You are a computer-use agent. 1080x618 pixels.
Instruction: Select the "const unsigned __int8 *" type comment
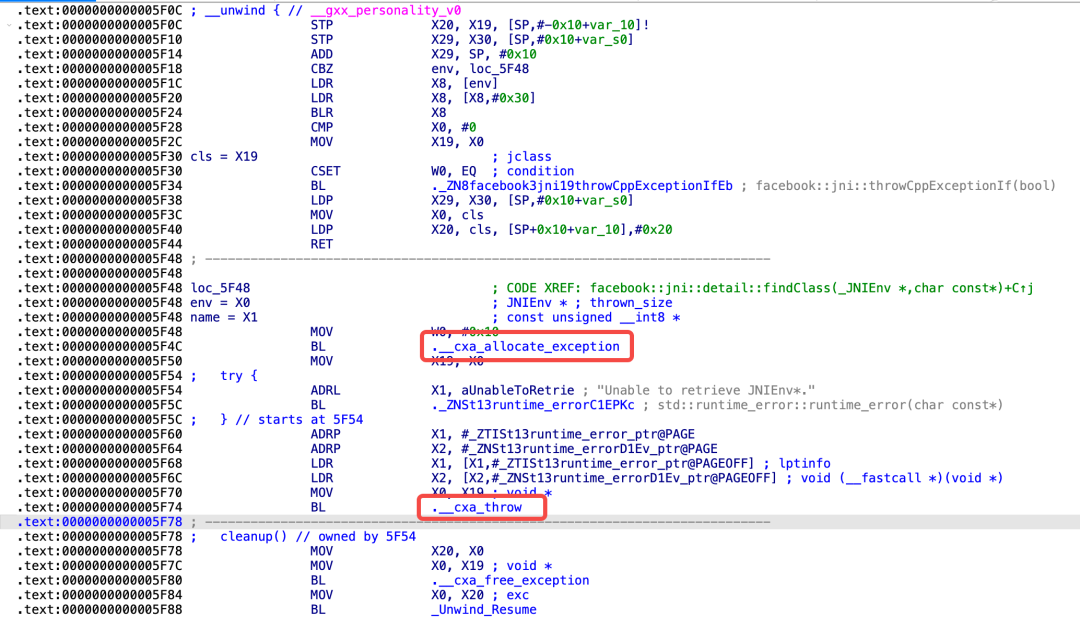593,318
